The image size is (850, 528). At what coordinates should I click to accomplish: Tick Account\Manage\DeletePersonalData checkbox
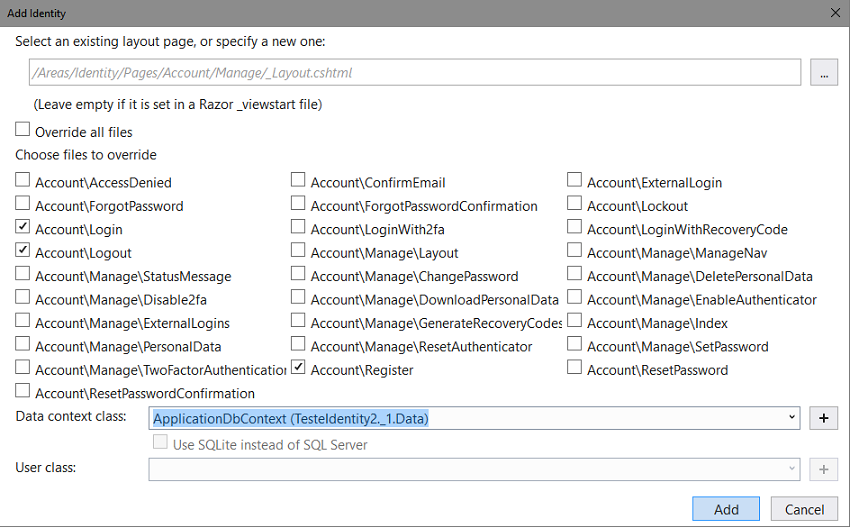(574, 275)
